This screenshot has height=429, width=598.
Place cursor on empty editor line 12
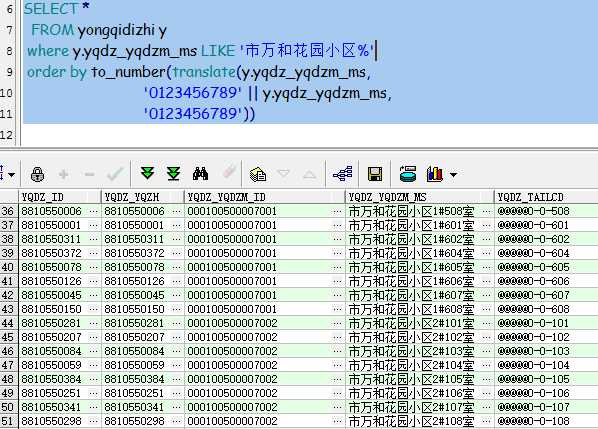(305, 135)
